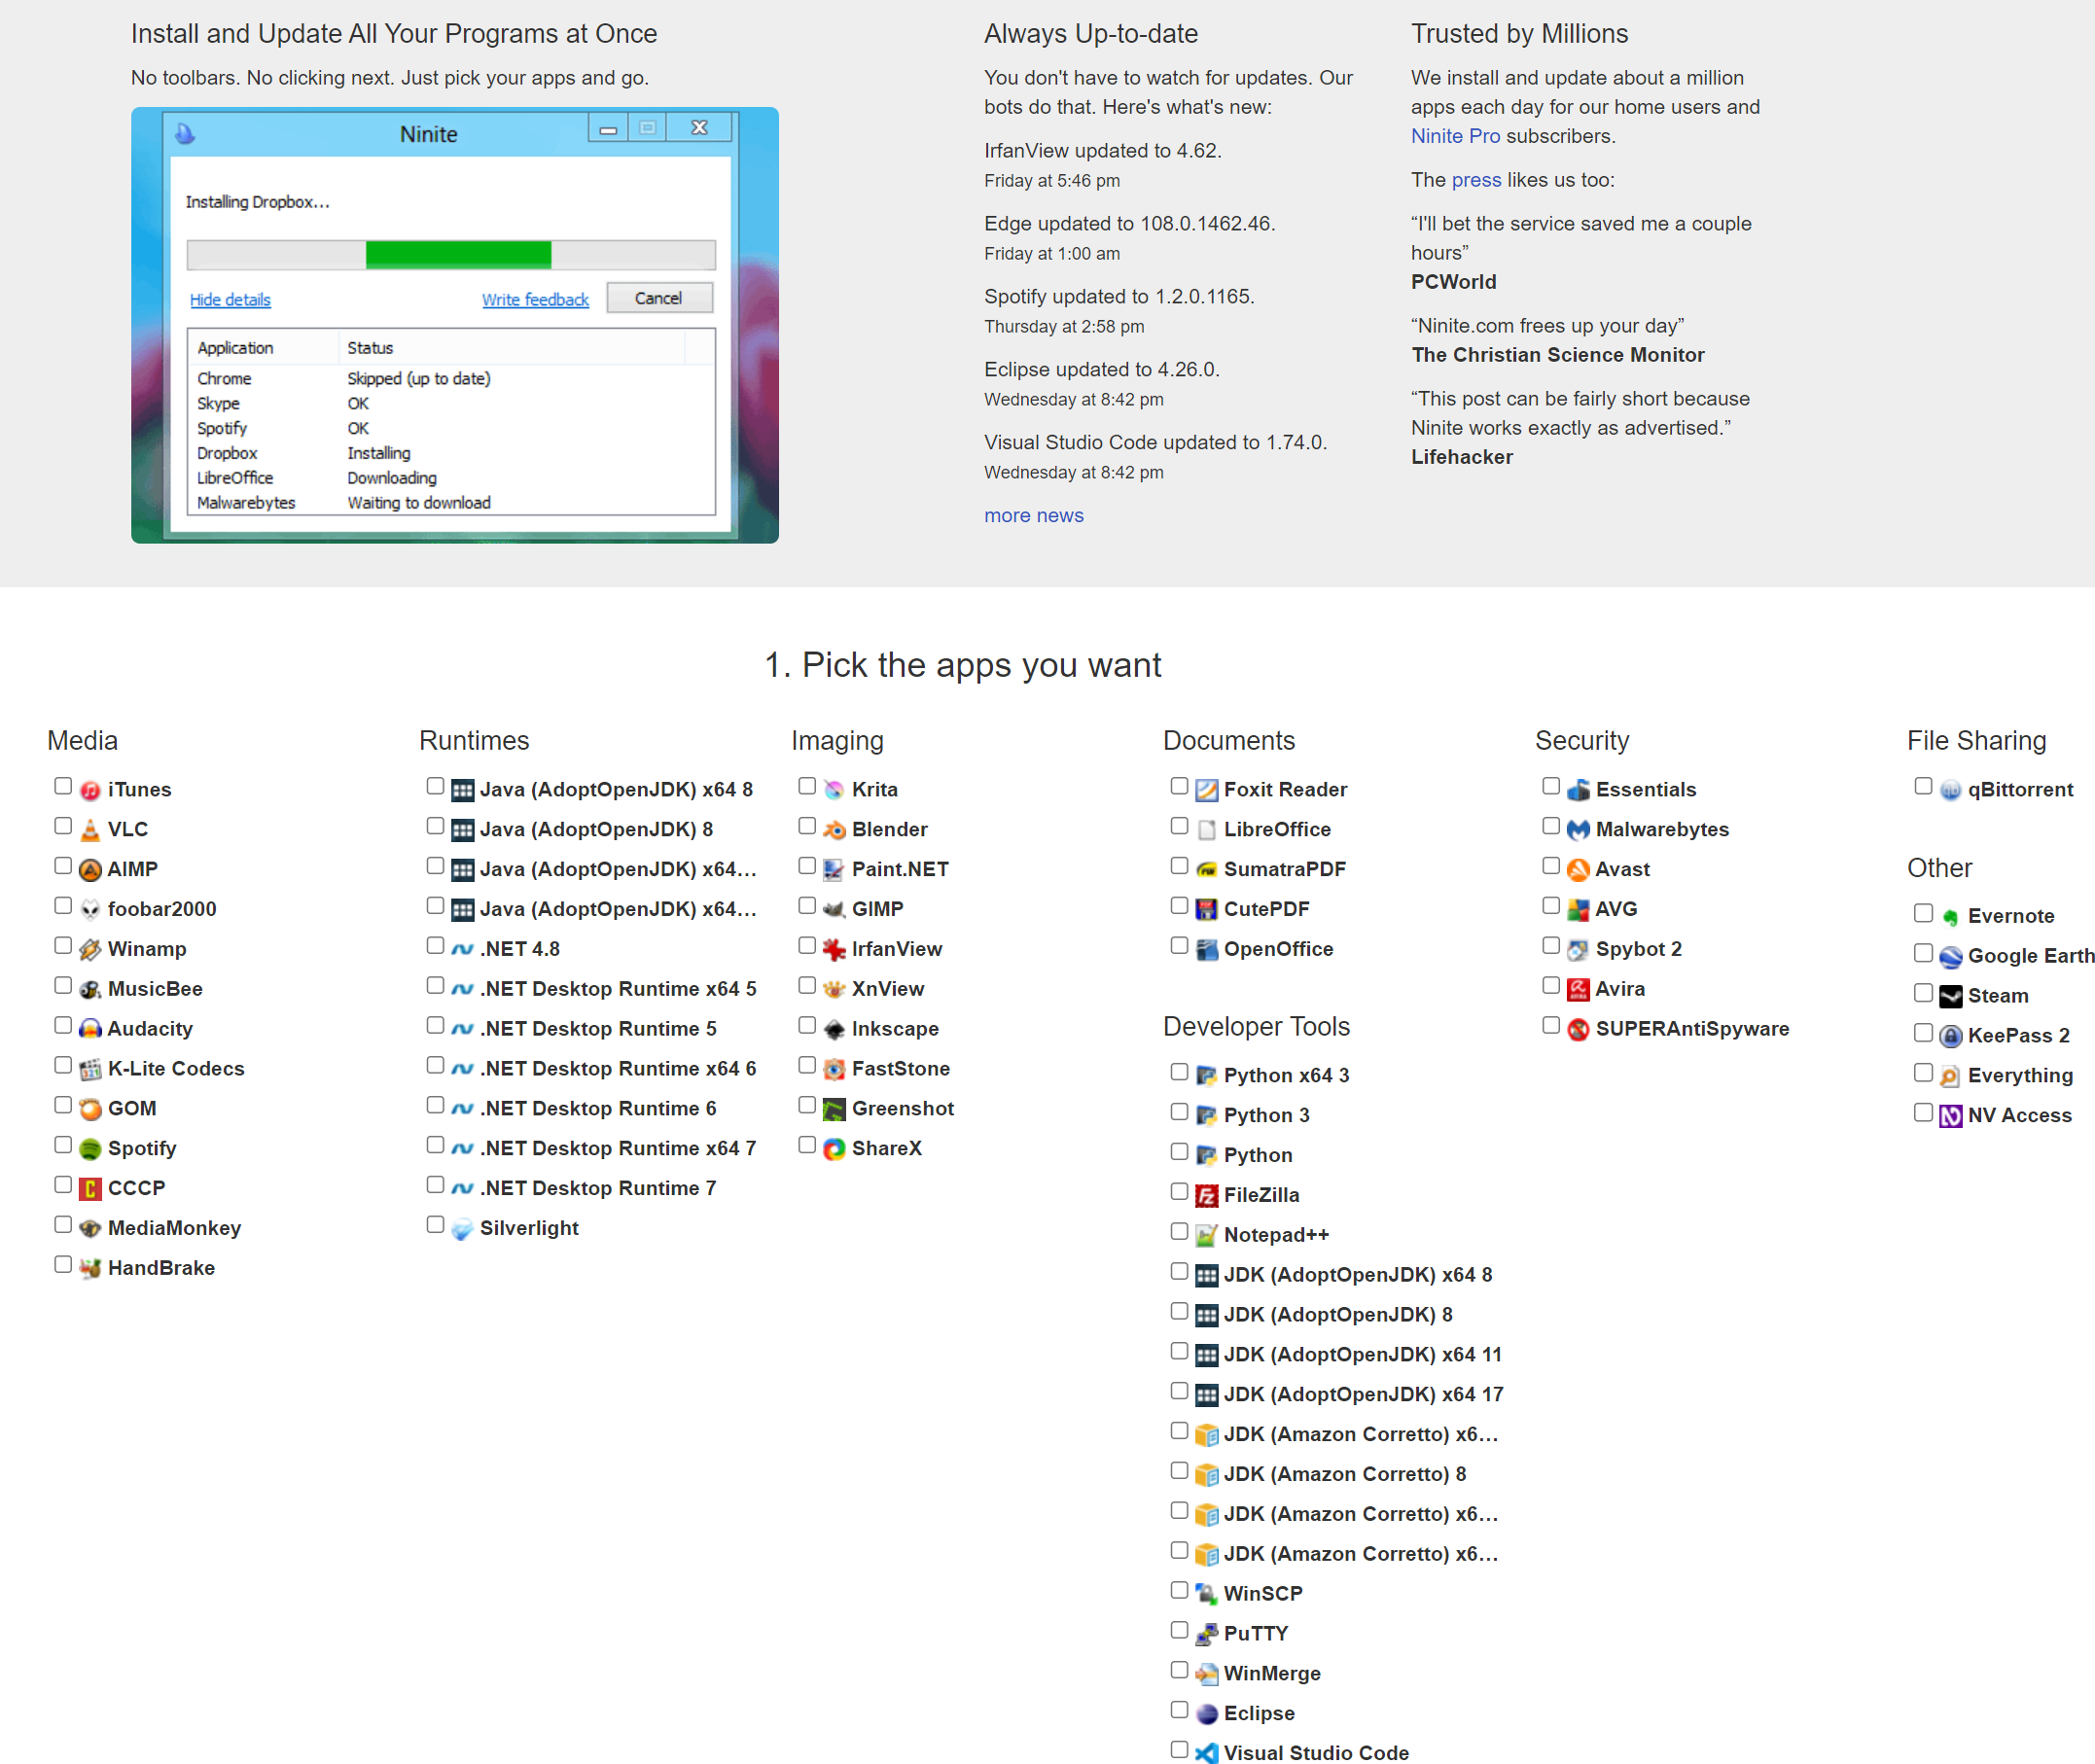Image resolution: width=2095 pixels, height=1764 pixels.
Task: Click the Foxit Reader icon
Action: [1207, 790]
